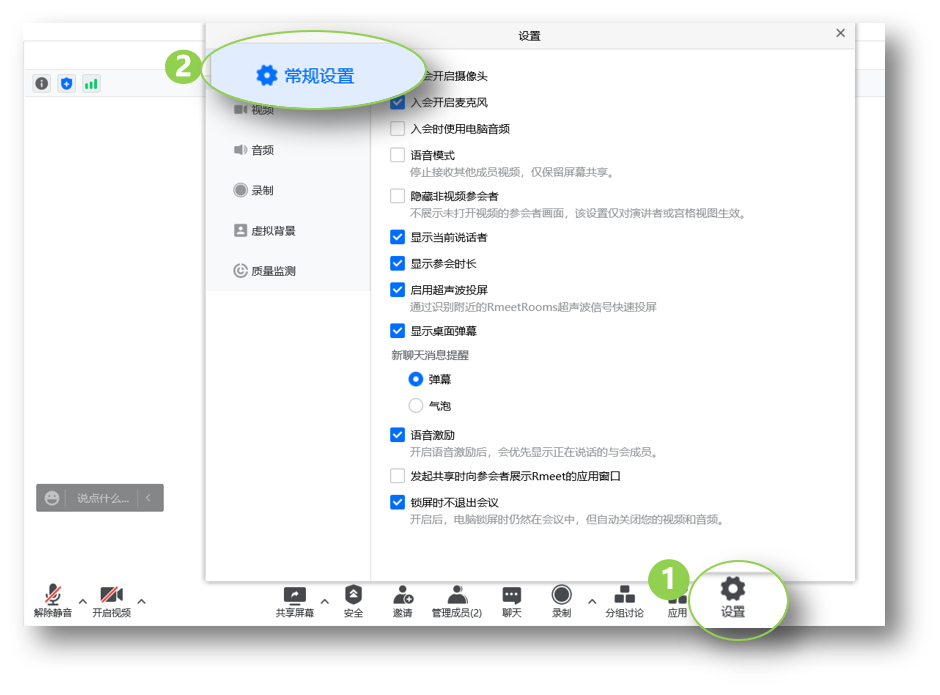Click the Invite (邀请) icon

403,596
